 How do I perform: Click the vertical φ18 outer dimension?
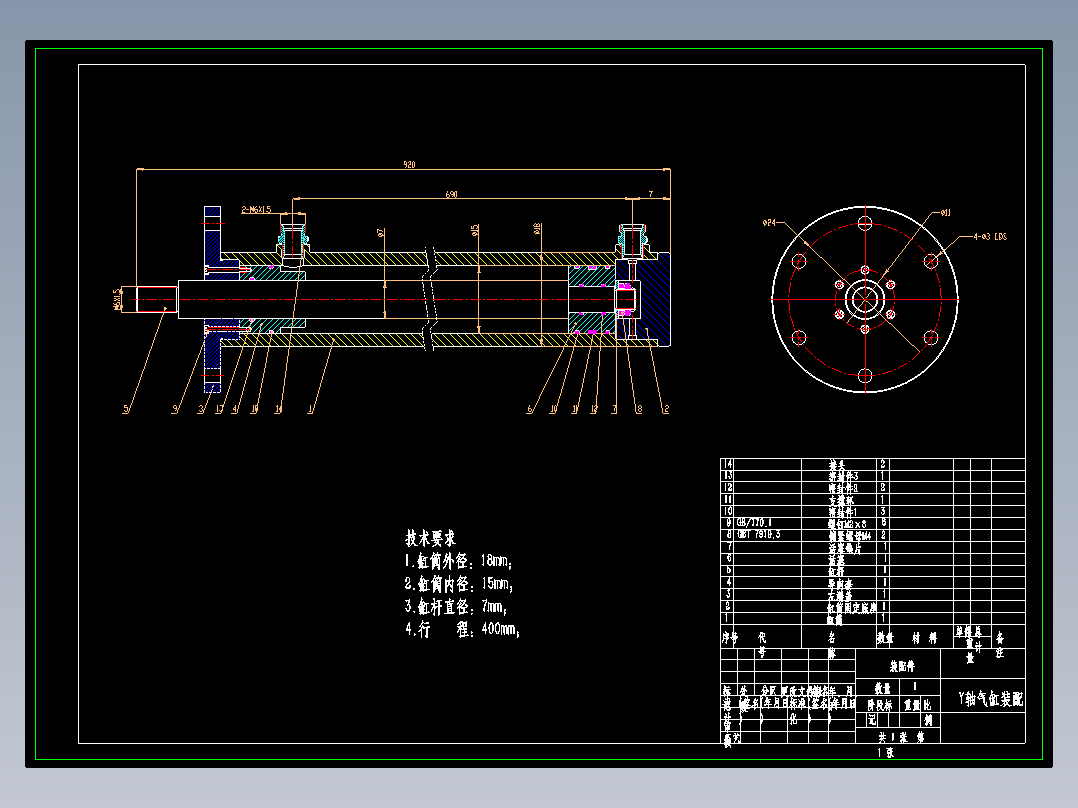pos(537,229)
